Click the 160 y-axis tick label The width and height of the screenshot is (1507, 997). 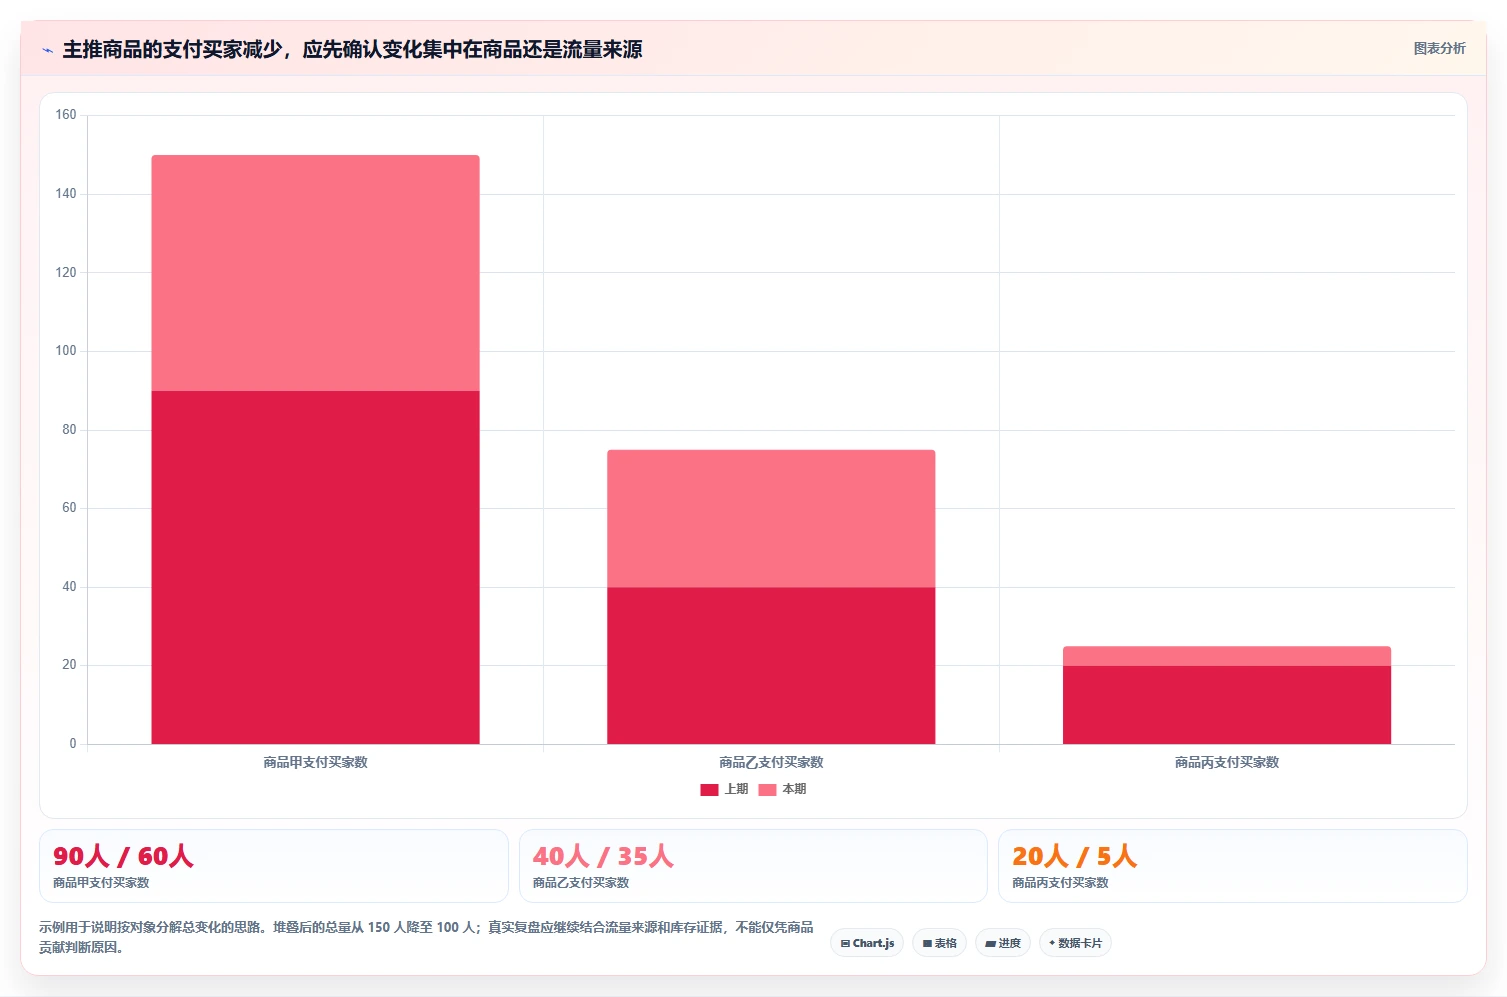click(66, 115)
